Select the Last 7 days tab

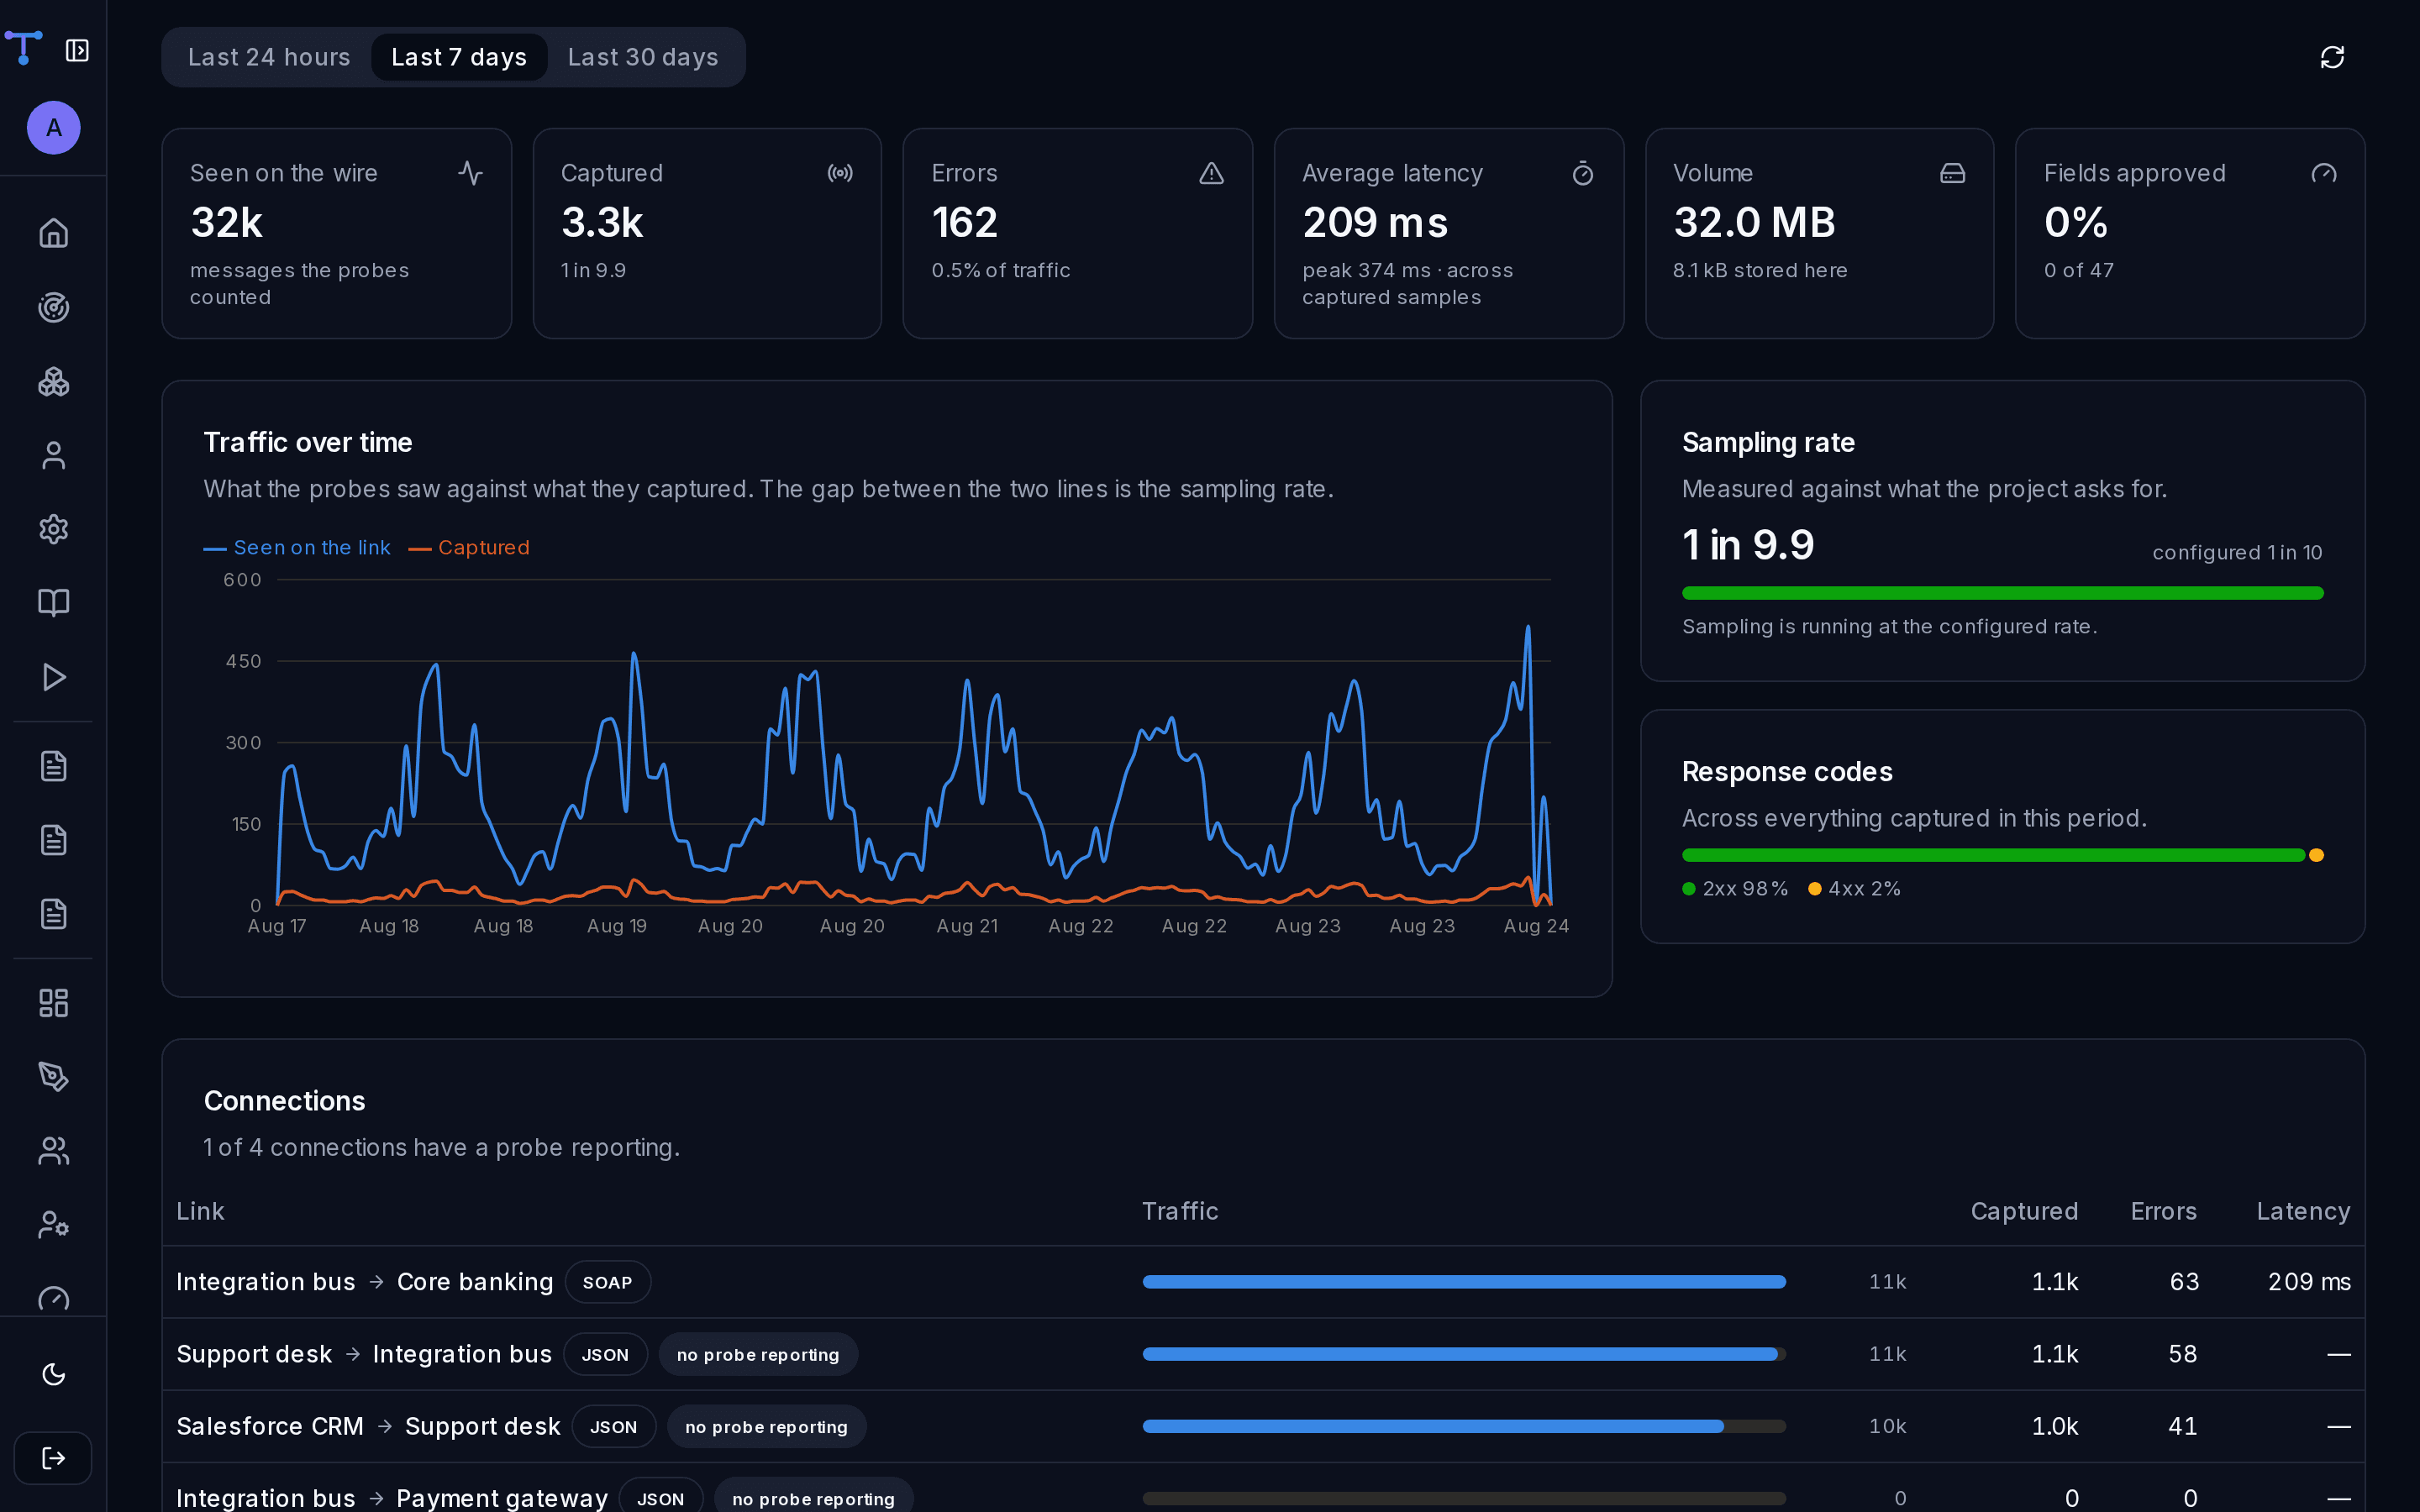click(459, 57)
